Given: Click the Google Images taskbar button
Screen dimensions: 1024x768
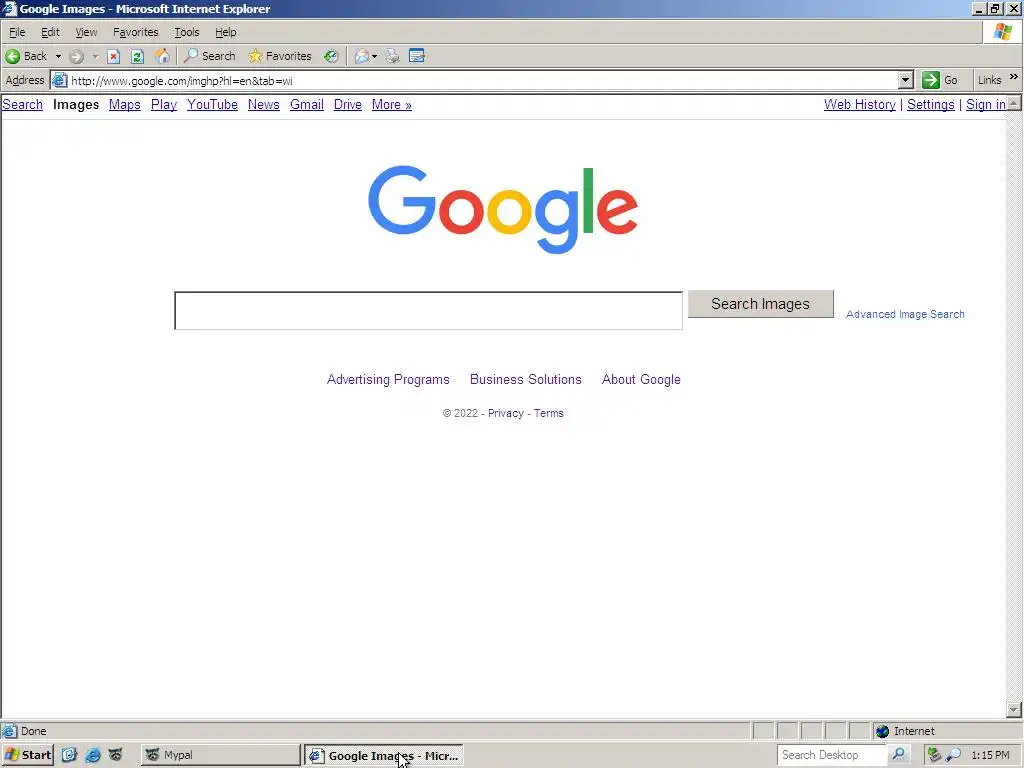Looking at the screenshot, I should tap(384, 756).
